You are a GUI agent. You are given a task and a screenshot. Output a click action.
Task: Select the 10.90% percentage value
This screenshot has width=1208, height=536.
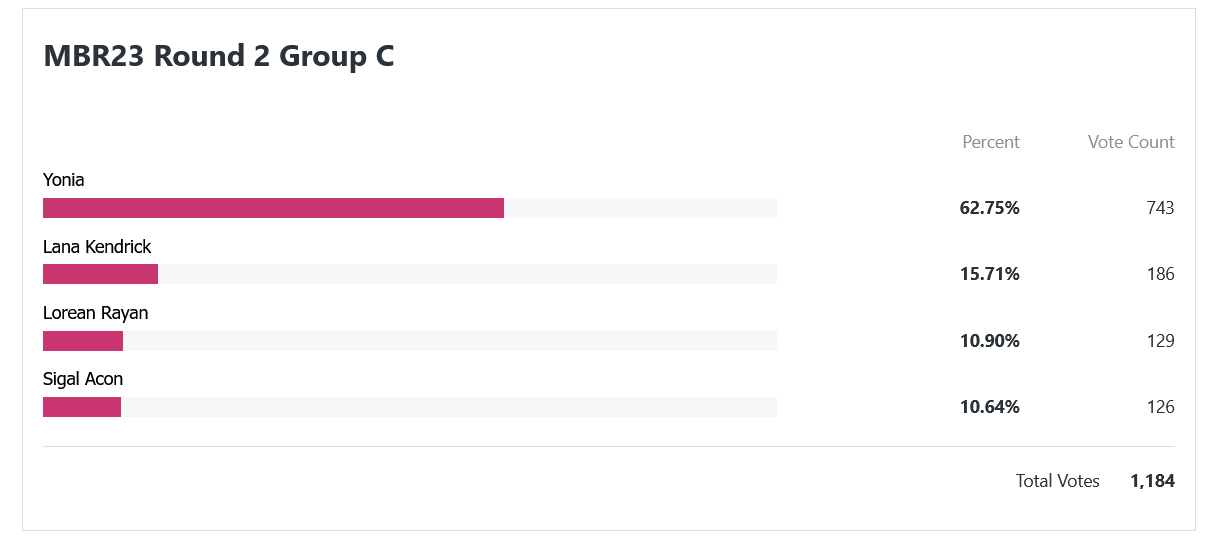[x=990, y=341]
